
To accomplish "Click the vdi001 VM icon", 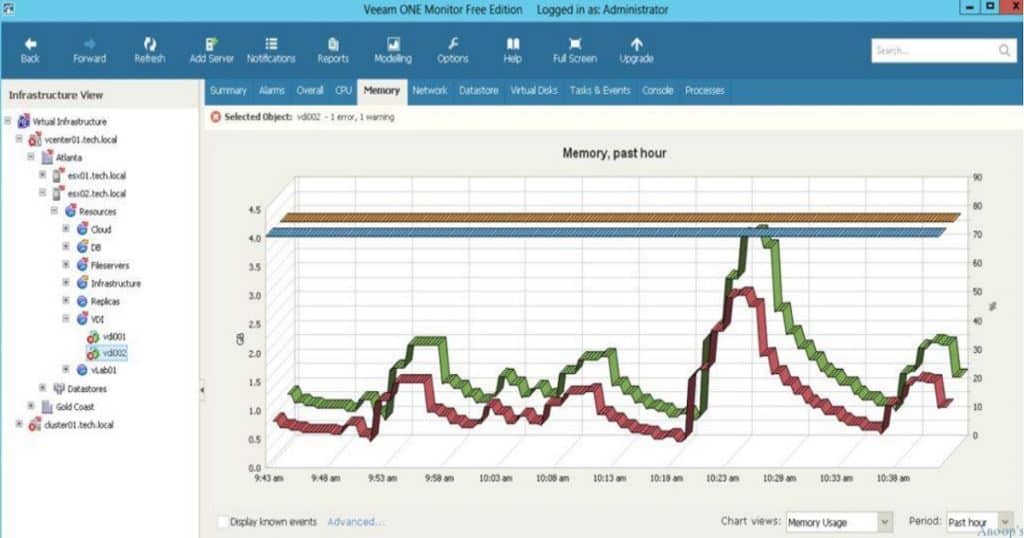I will coord(93,337).
